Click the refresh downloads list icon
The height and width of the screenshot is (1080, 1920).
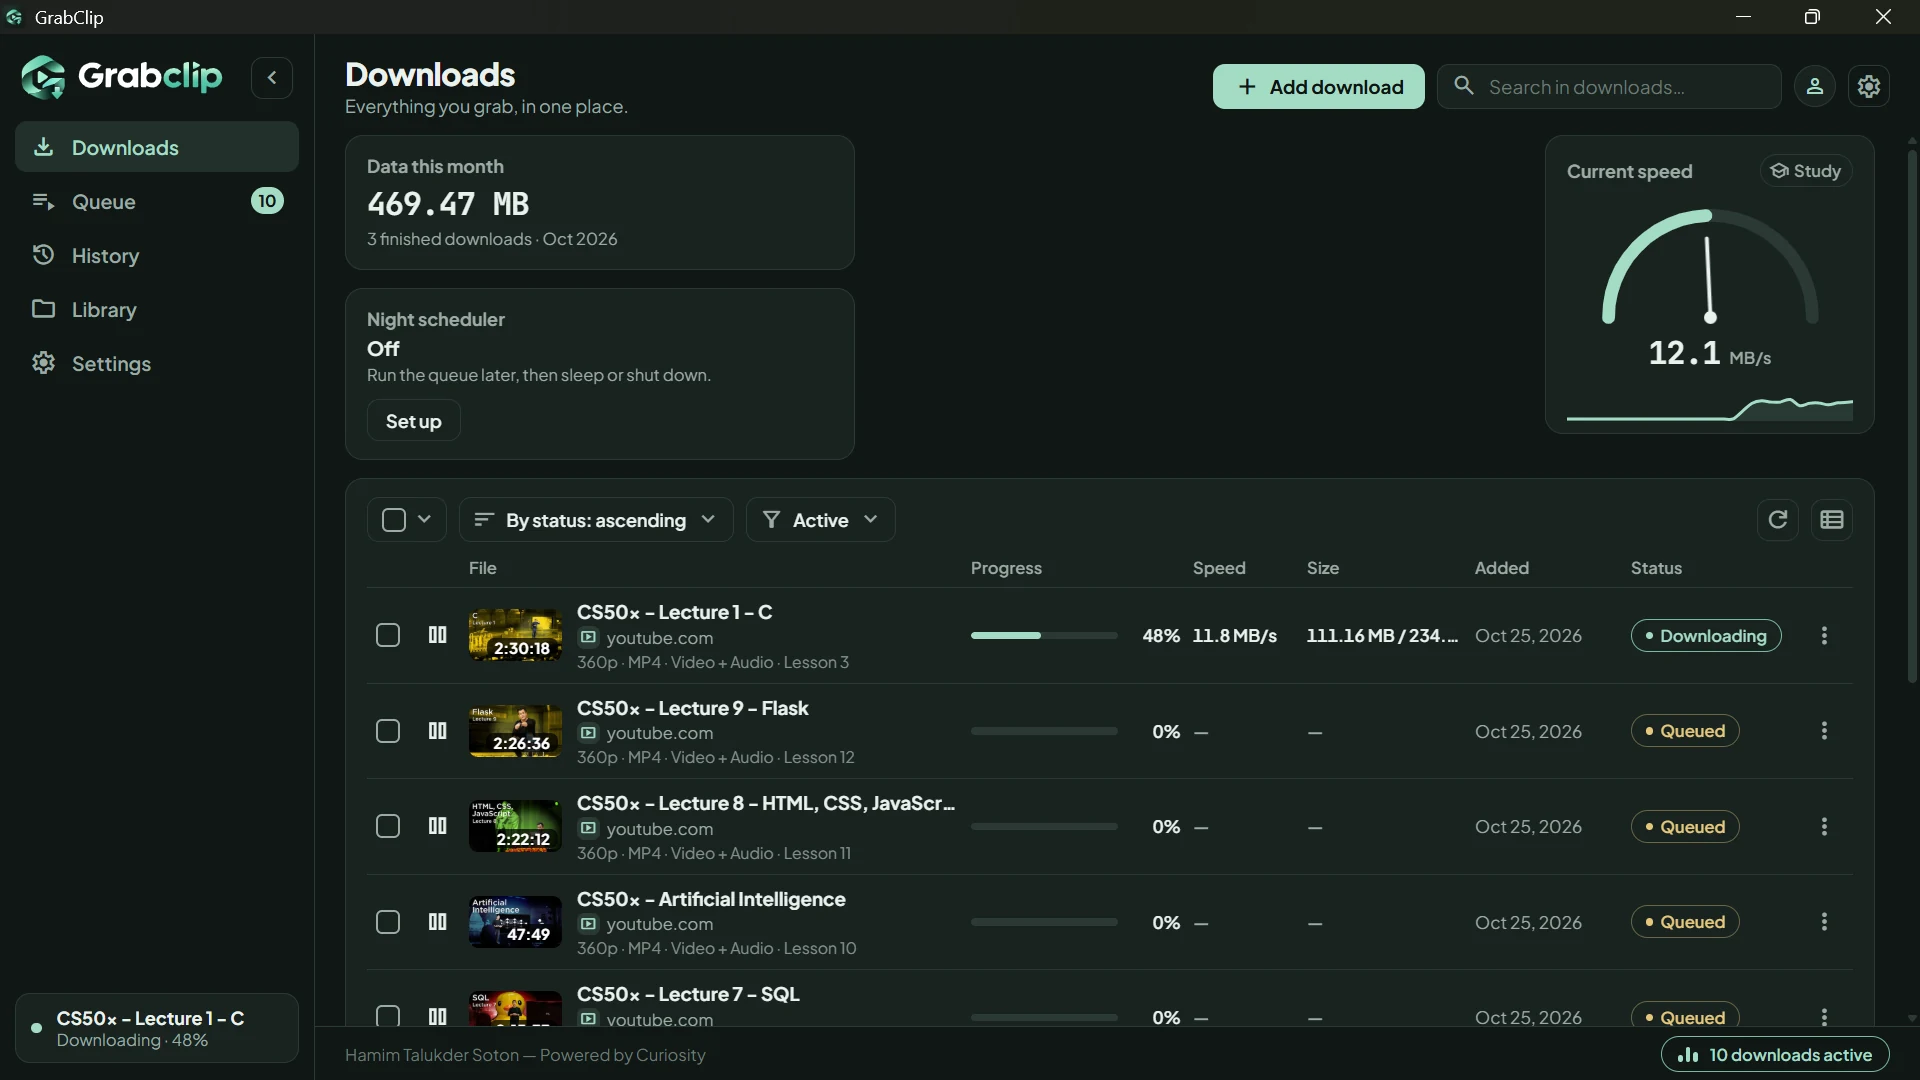(1778, 519)
